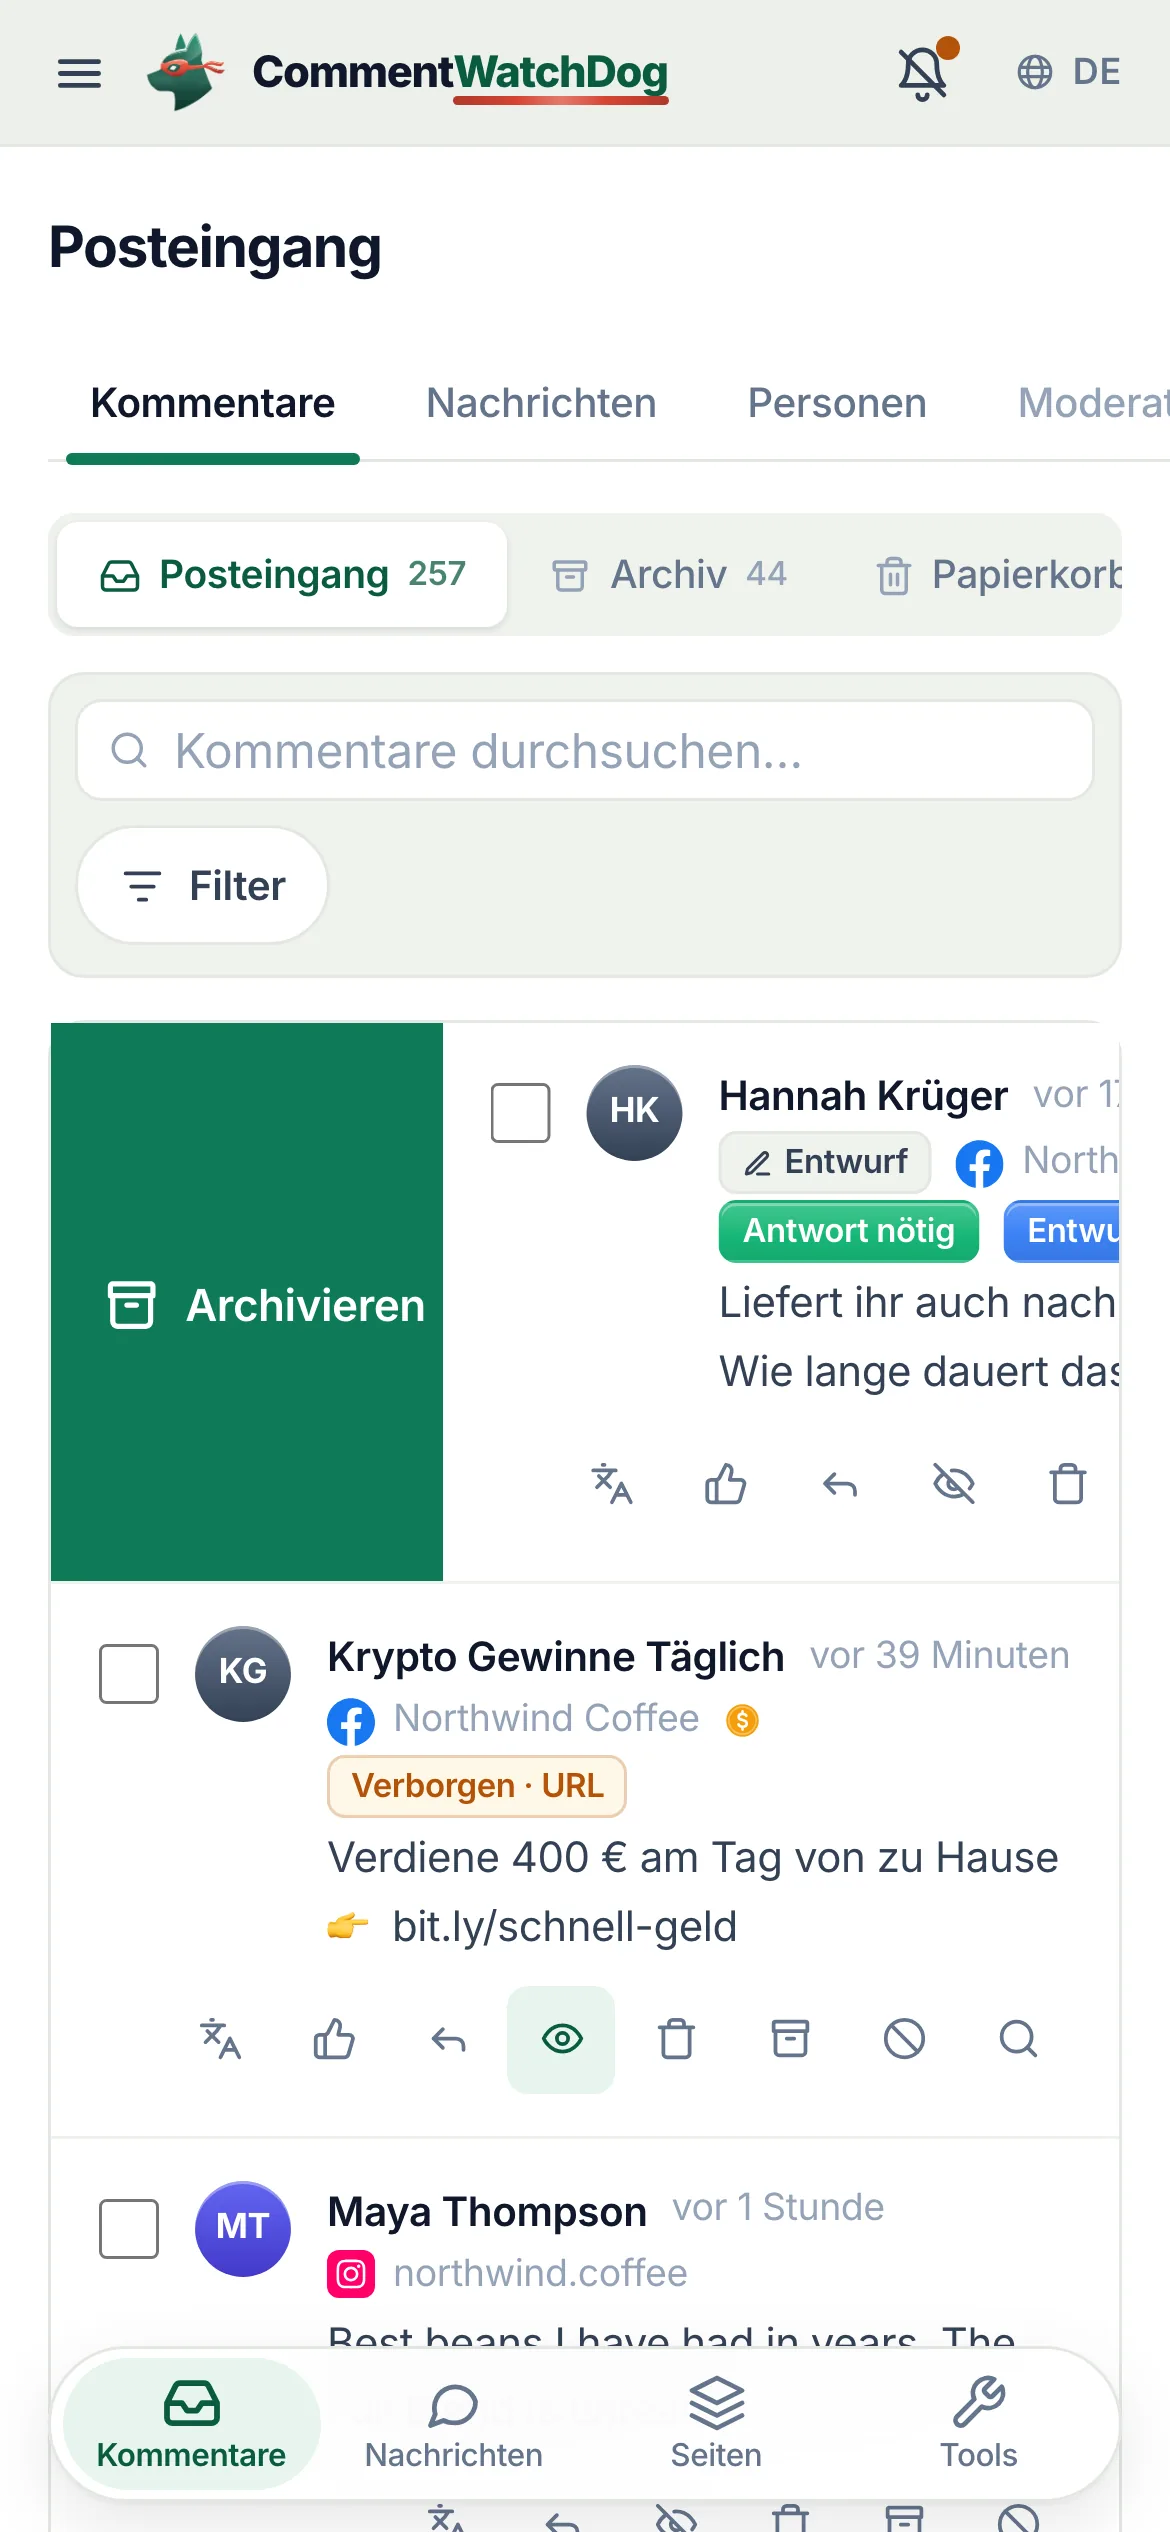
Task: Reply to Hannah Krüger's comment
Action: 839,1484
